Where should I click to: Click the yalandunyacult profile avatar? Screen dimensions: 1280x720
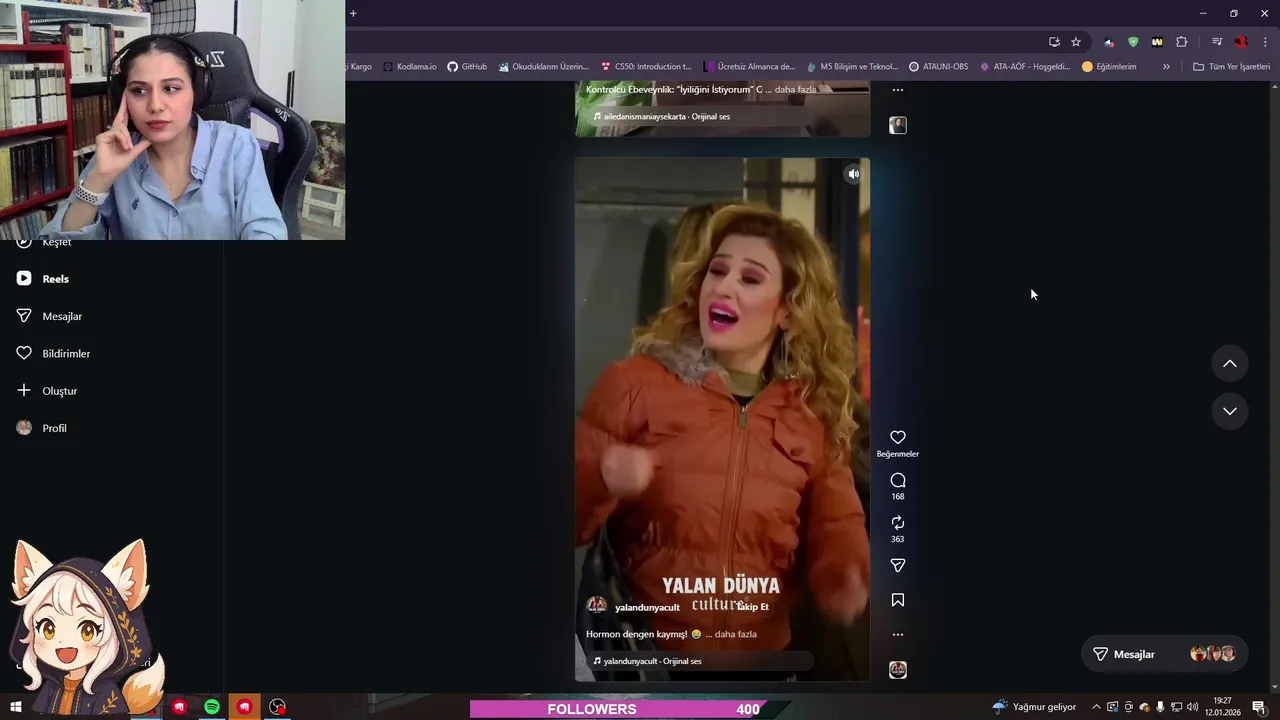597,605
